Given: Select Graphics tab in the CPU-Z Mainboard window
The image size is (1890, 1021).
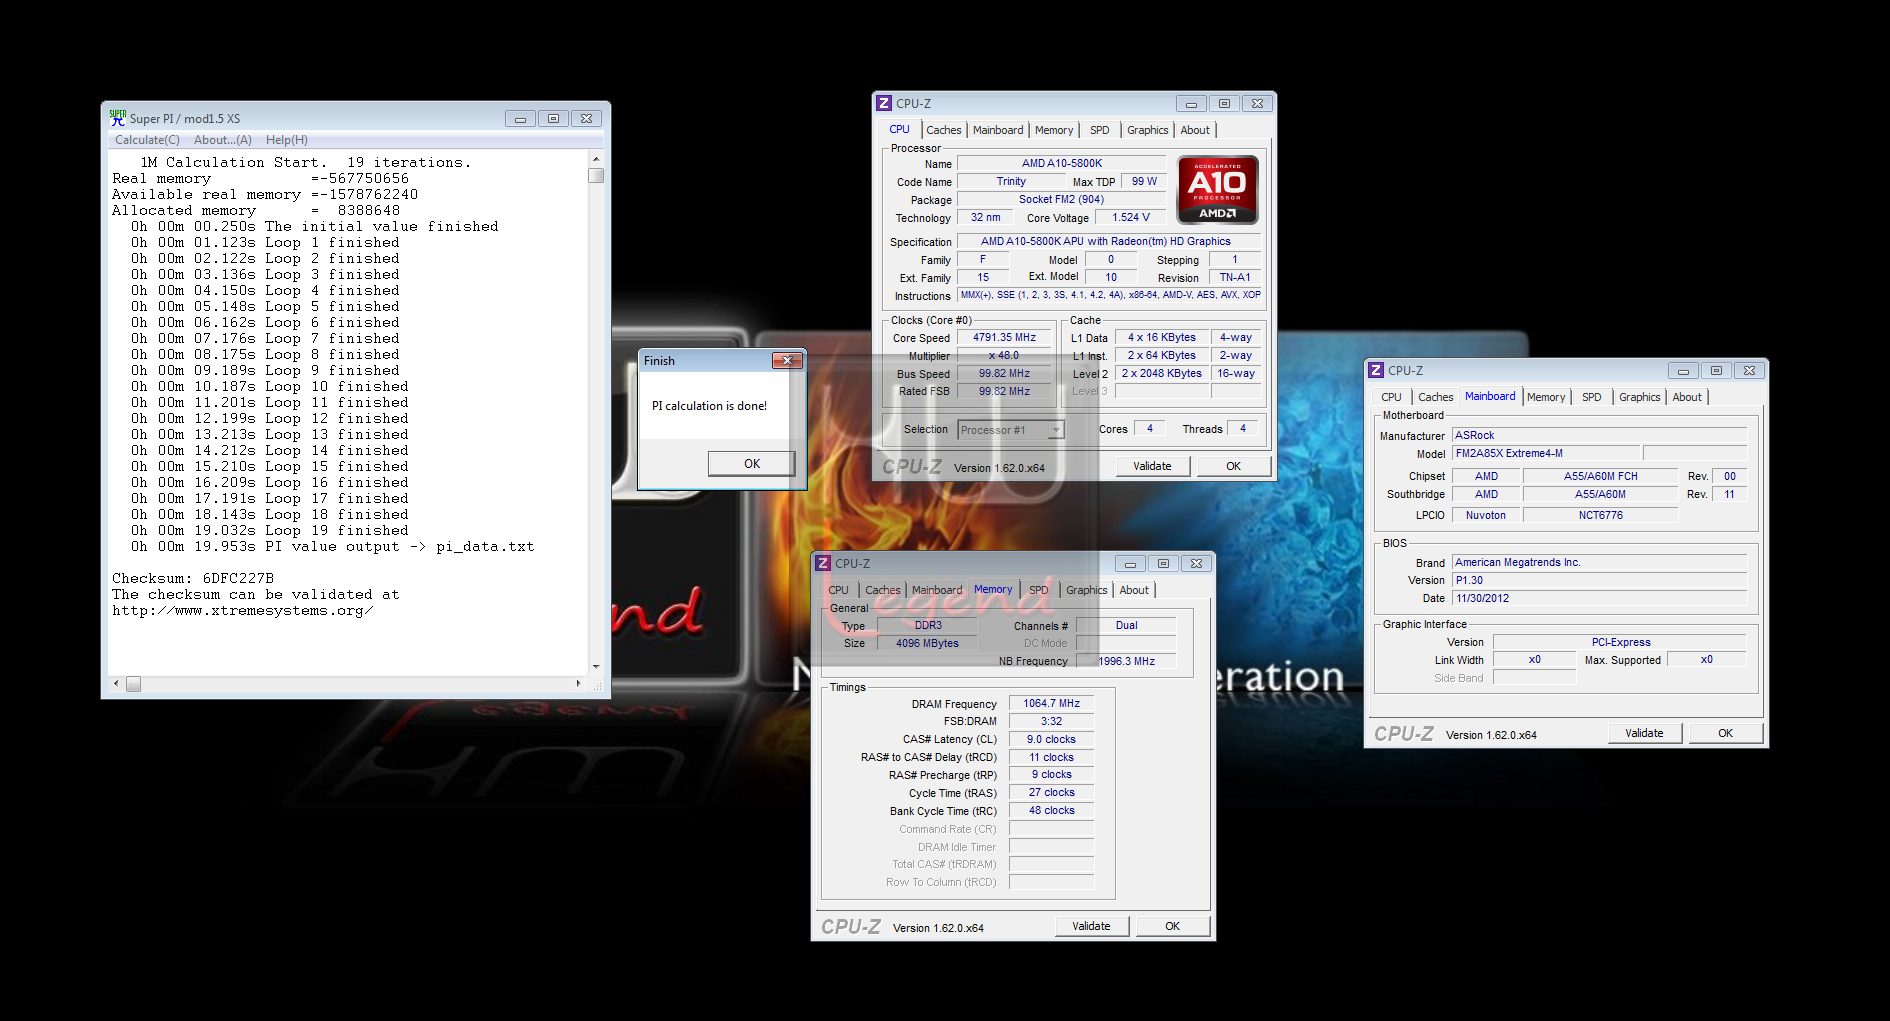Looking at the screenshot, I should point(1639,397).
